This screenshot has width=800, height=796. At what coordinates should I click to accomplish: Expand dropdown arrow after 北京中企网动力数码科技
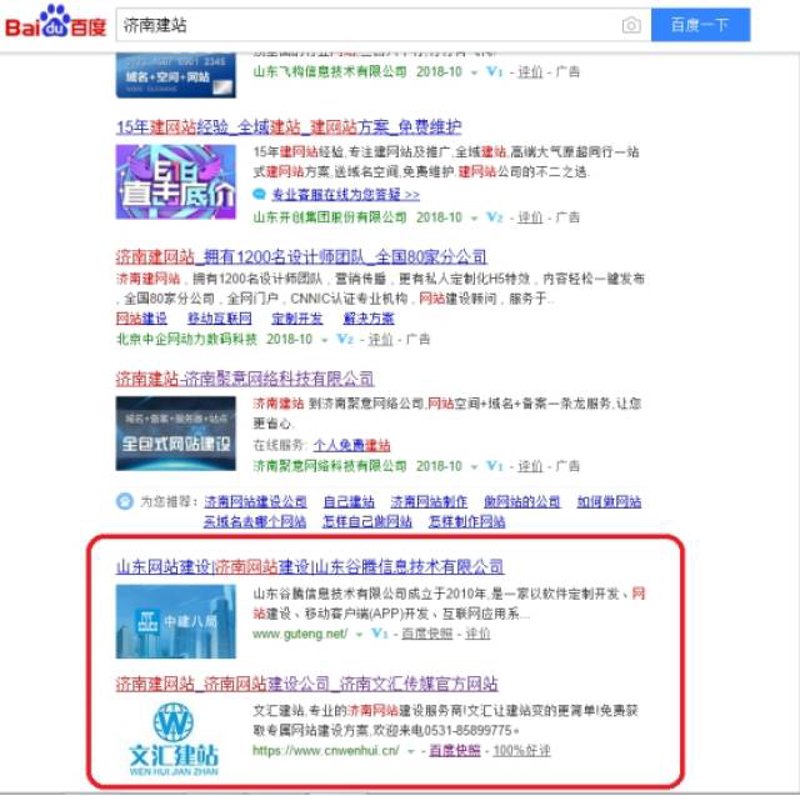pyautogui.click(x=324, y=340)
